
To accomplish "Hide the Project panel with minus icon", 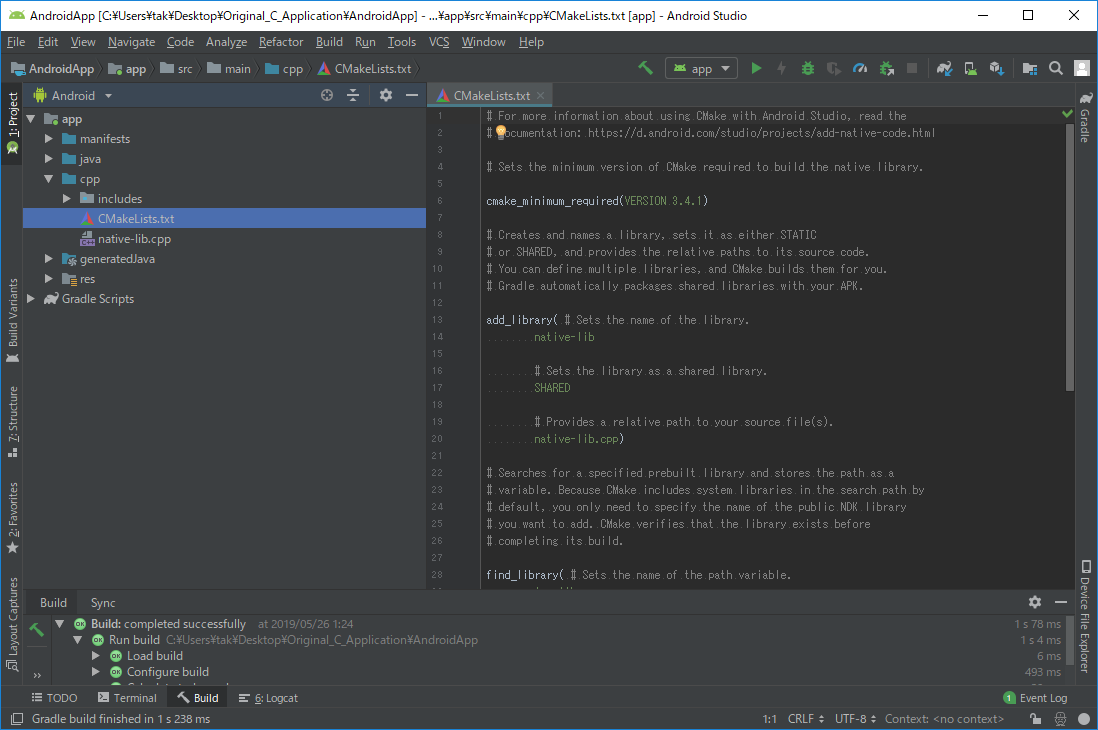I will point(412,95).
